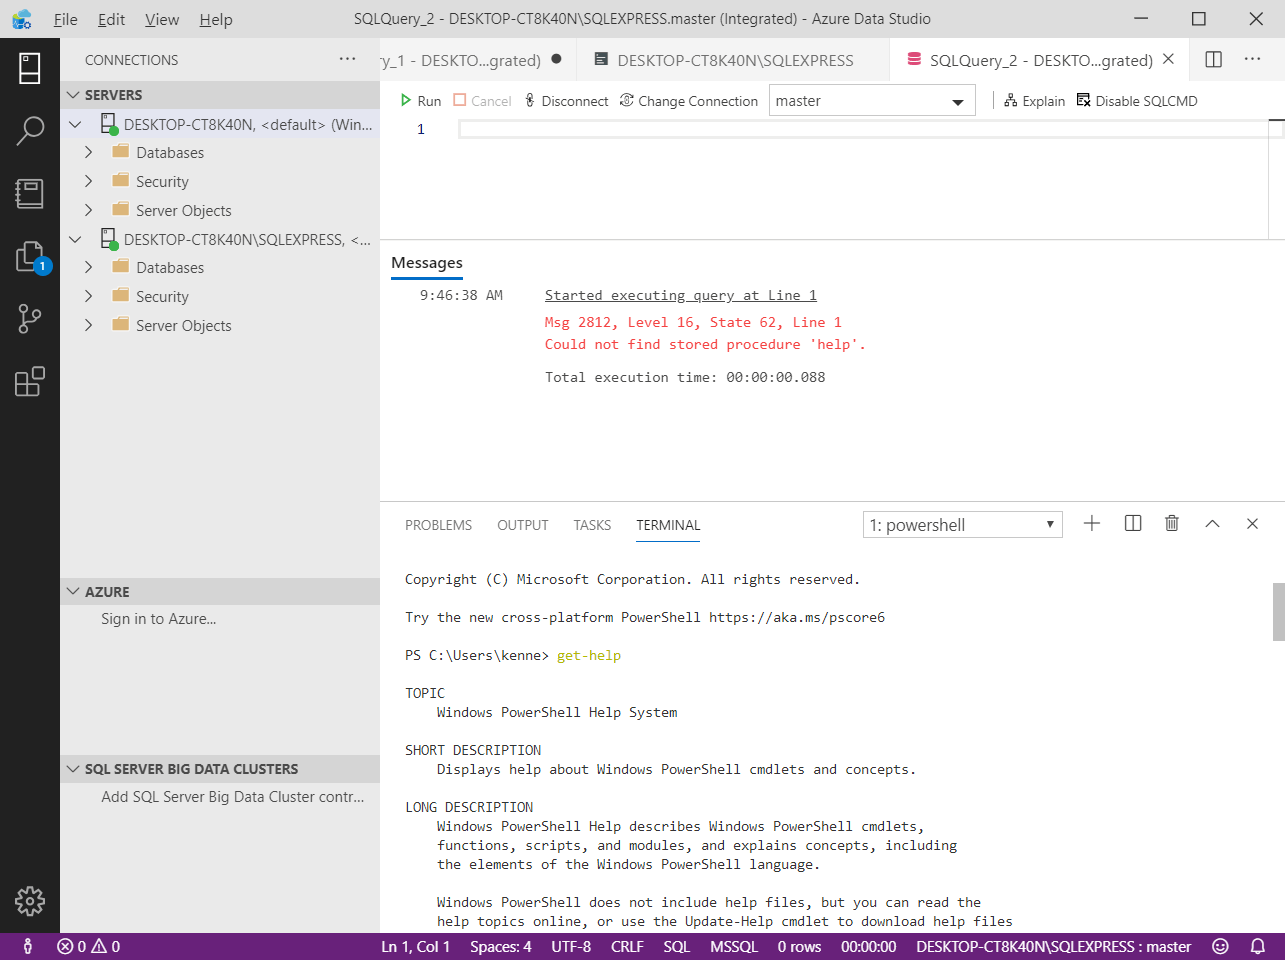Select the Terminal tab
This screenshot has width=1285, height=960.
click(668, 525)
